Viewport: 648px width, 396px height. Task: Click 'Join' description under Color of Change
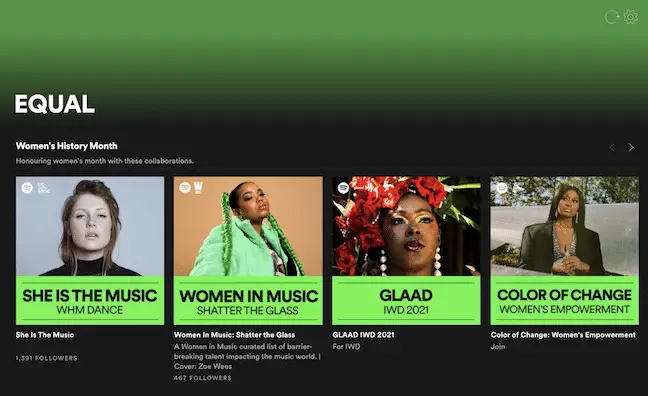[498, 346]
